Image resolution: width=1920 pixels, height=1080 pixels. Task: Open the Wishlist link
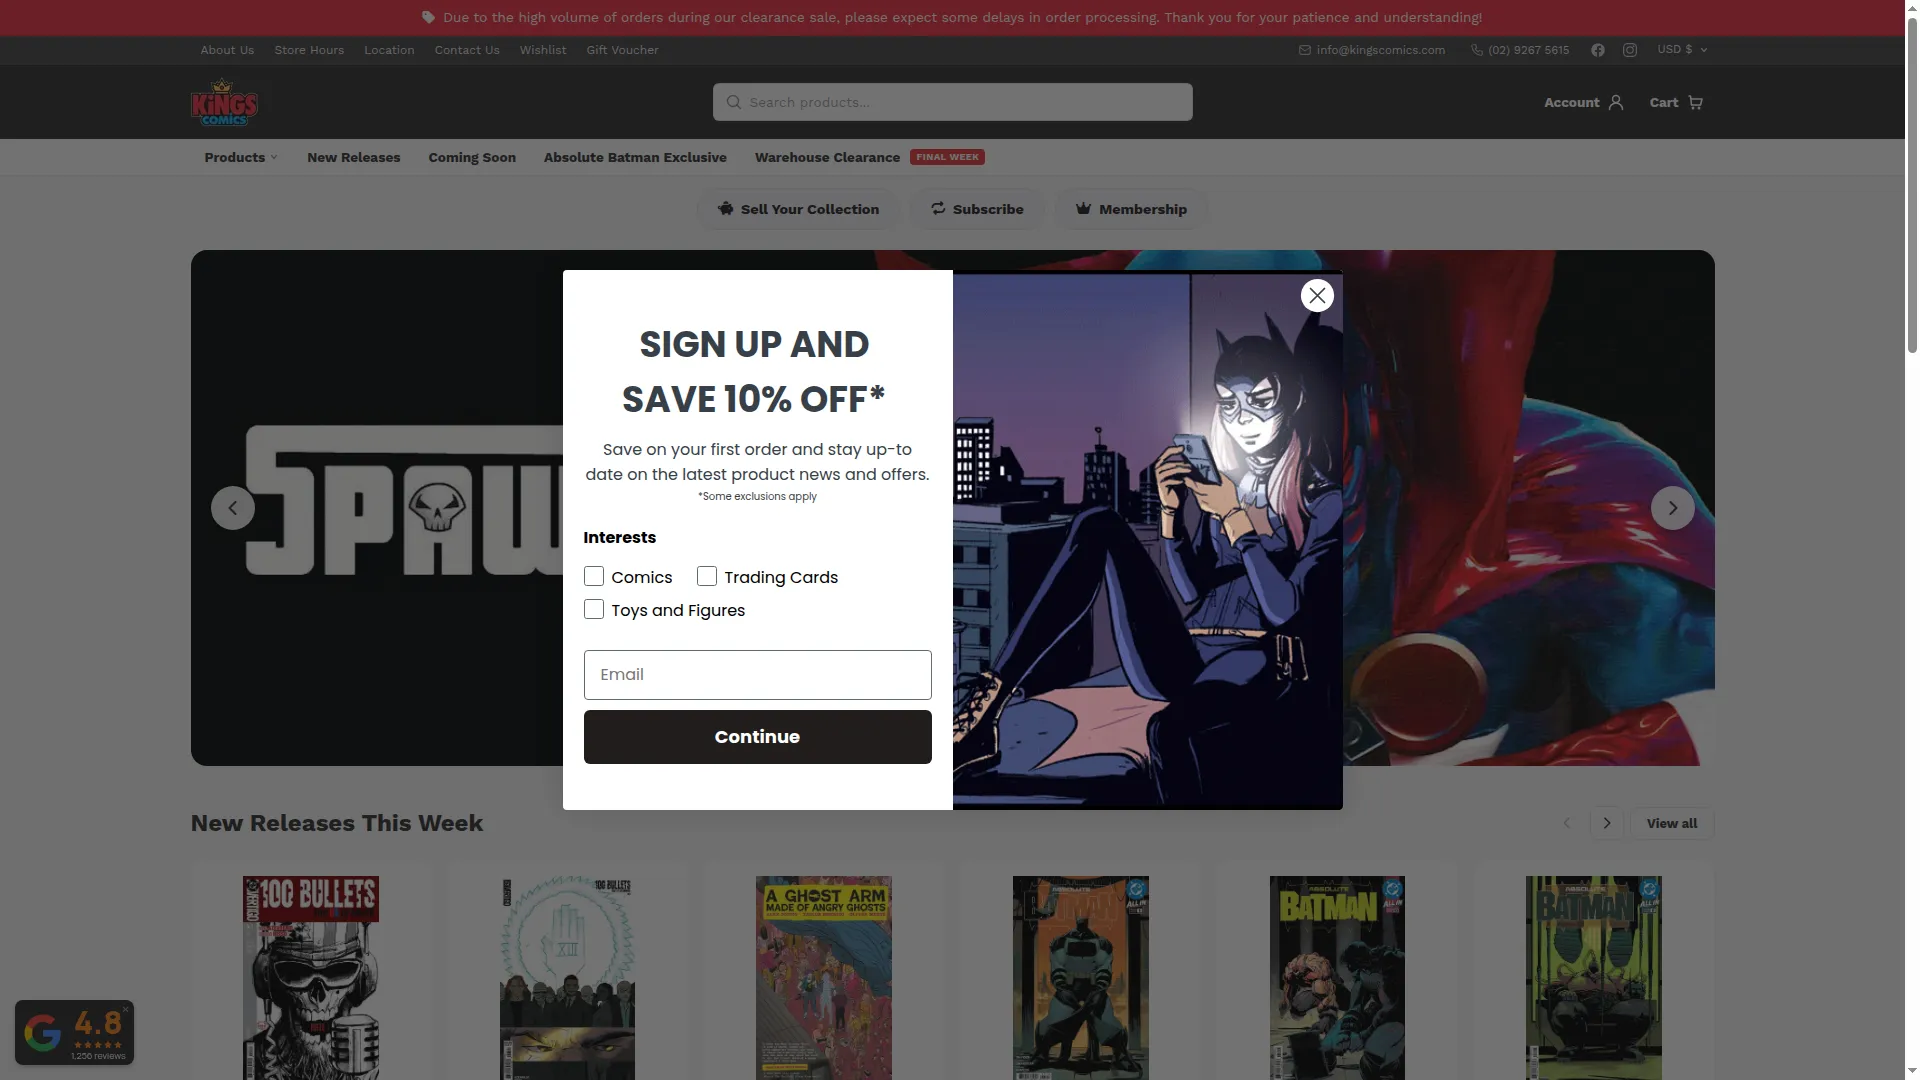543,50
